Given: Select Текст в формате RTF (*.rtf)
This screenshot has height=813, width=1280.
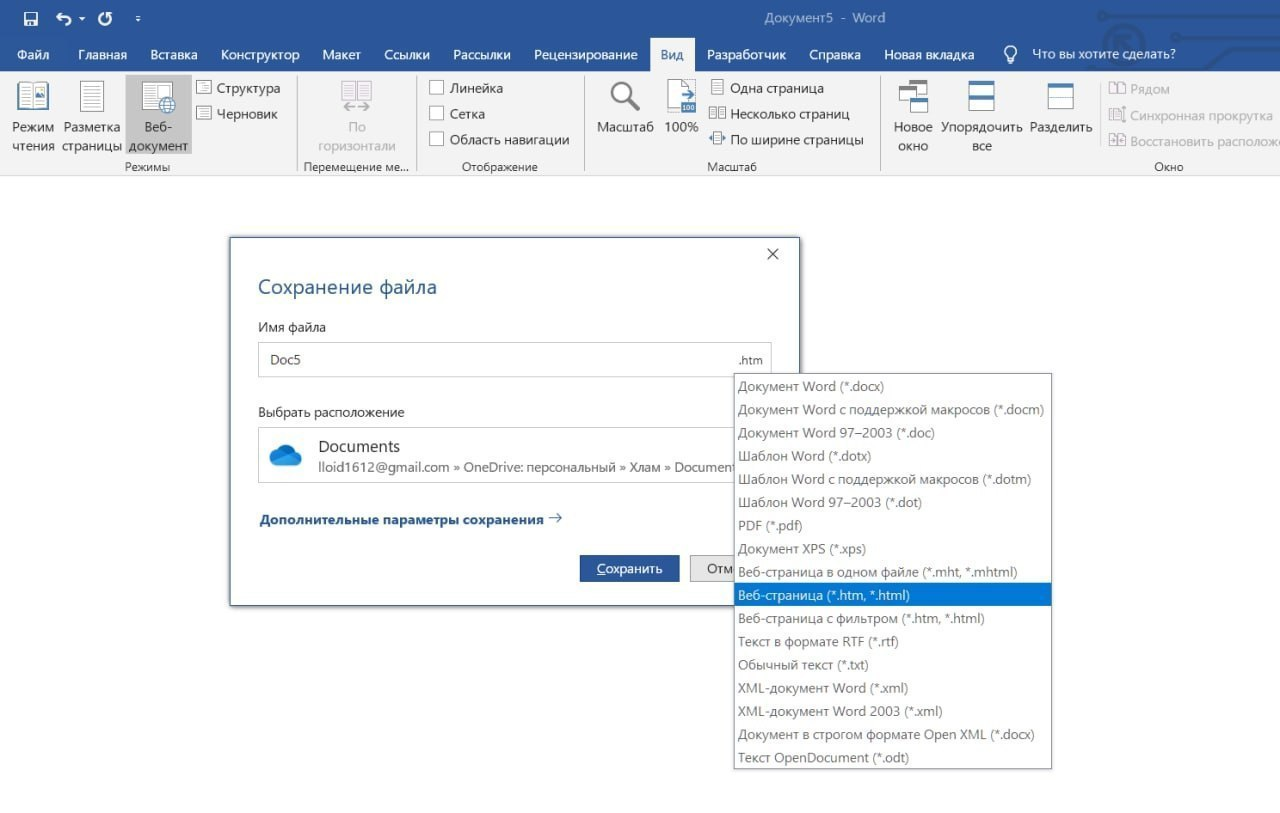Looking at the screenshot, I should point(892,641).
